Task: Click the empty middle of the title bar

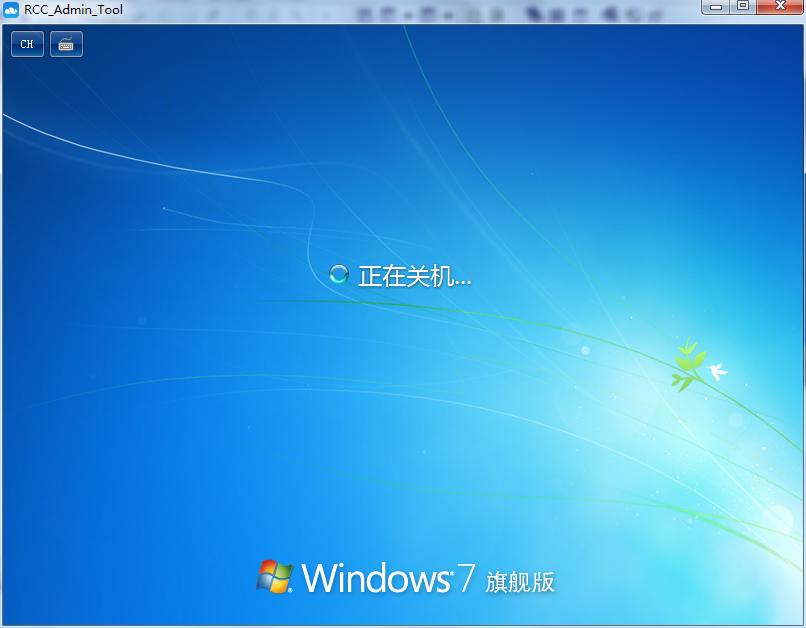Action: pyautogui.click(x=250, y=10)
